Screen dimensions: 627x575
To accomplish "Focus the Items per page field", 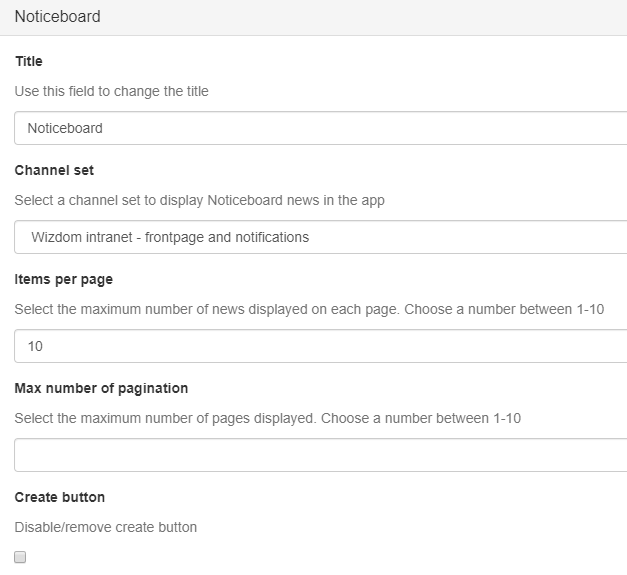I will (320, 346).
